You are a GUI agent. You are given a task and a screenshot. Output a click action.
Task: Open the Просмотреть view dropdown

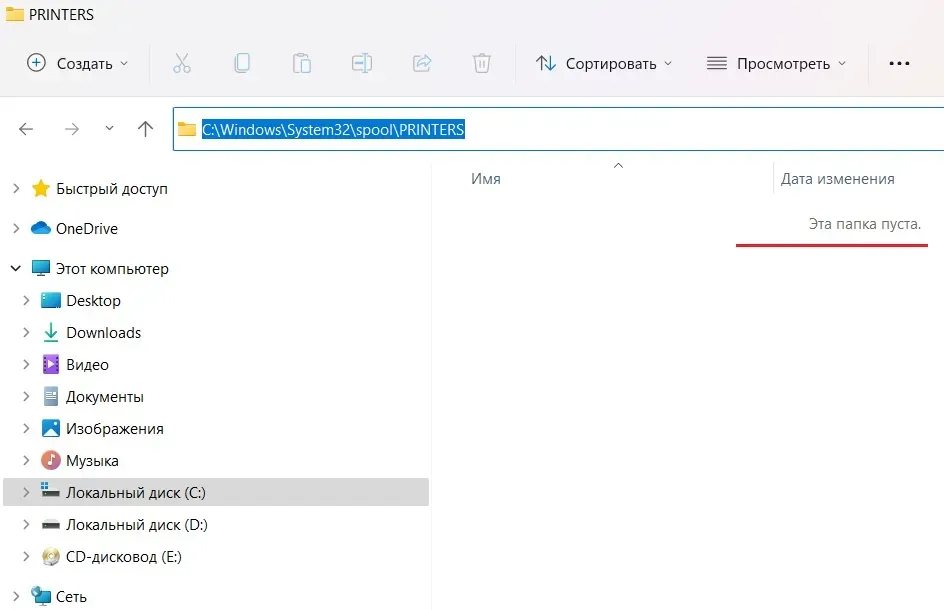tap(776, 63)
